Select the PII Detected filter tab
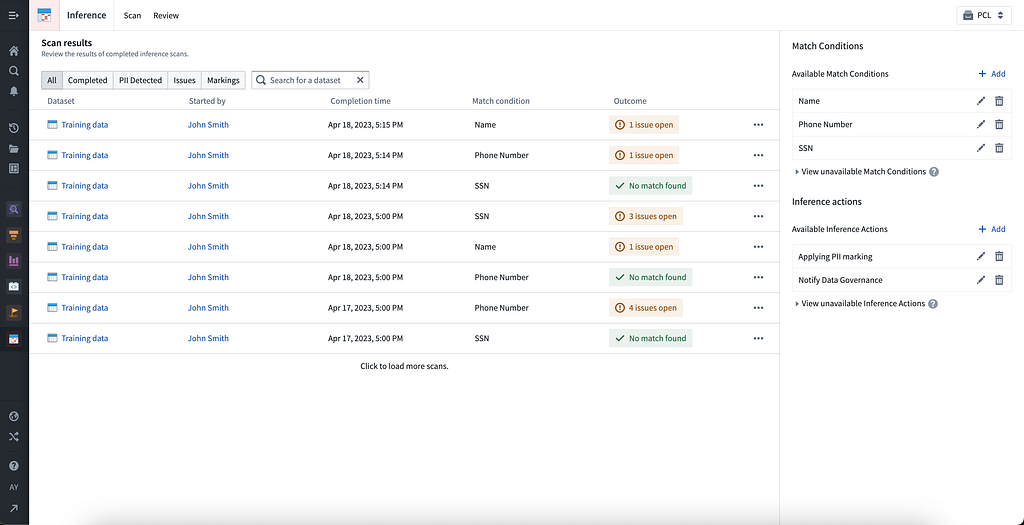The image size is (1024, 525). tap(140, 80)
